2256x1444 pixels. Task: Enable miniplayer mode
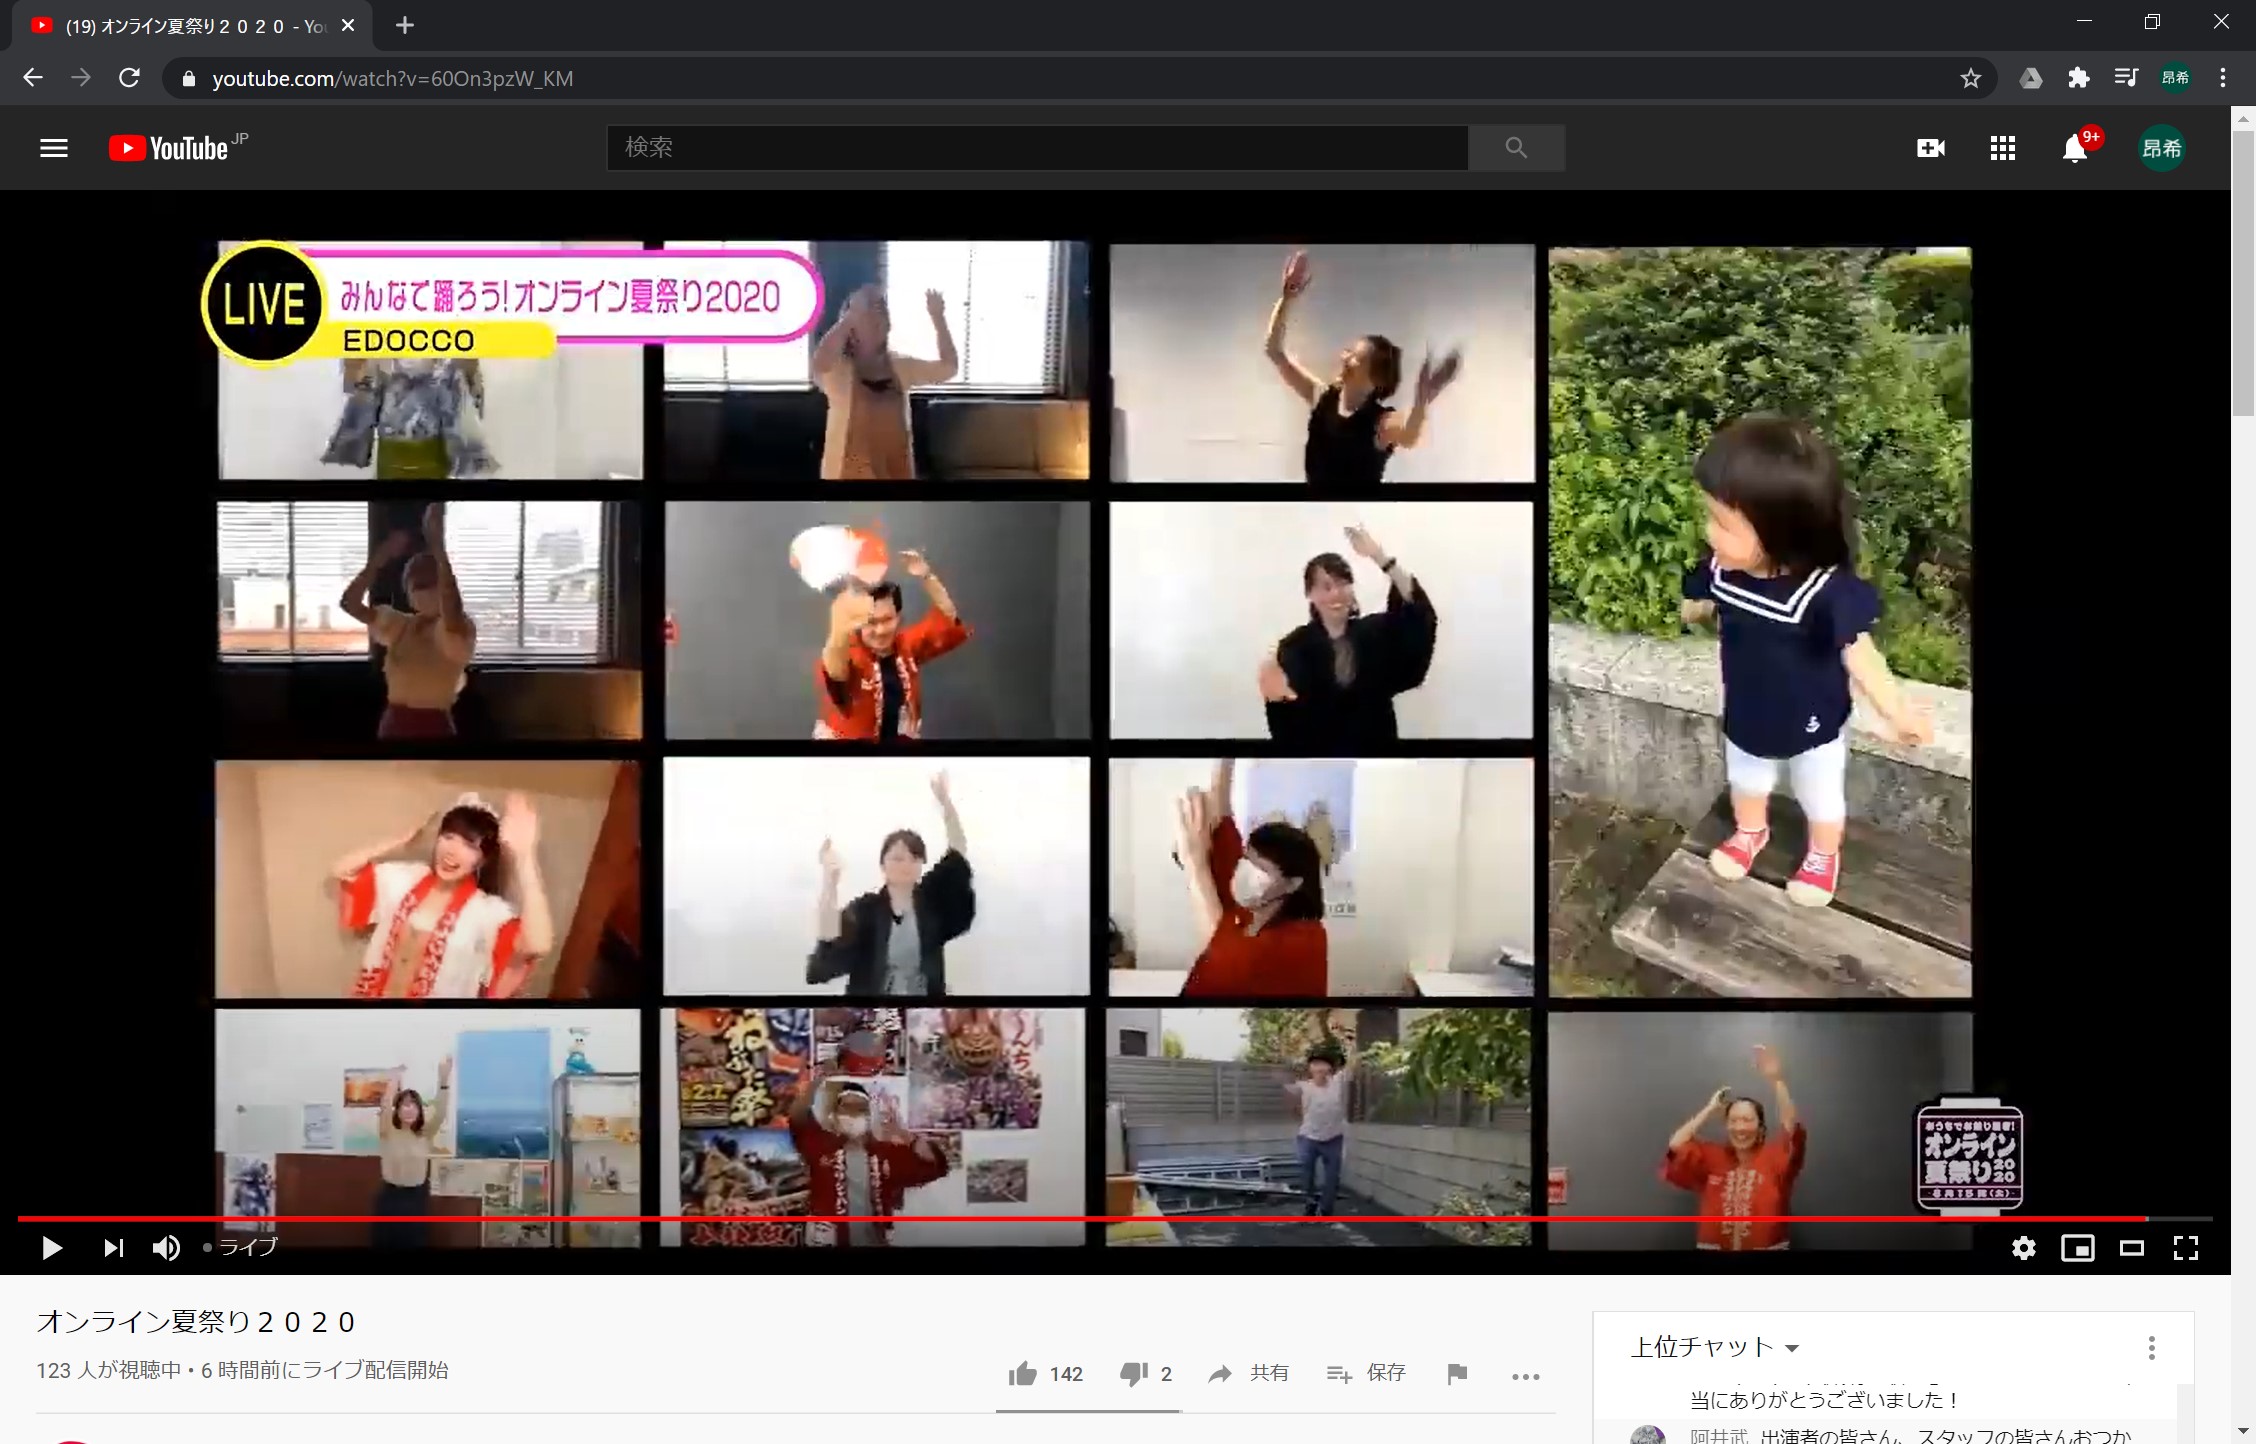(2077, 1247)
